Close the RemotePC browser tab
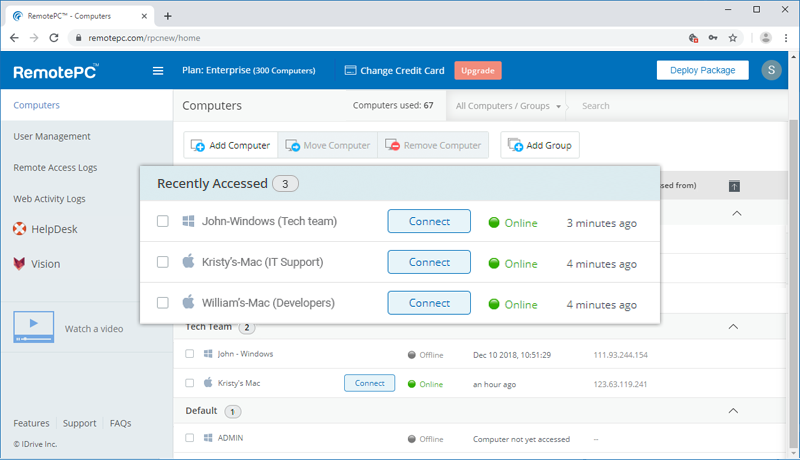The height and width of the screenshot is (460, 800). pyautogui.click(x=144, y=16)
